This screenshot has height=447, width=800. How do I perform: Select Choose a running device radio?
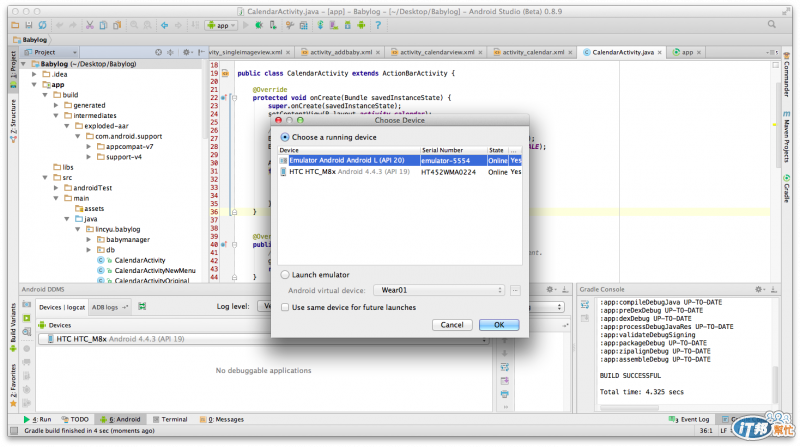[x=285, y=137]
